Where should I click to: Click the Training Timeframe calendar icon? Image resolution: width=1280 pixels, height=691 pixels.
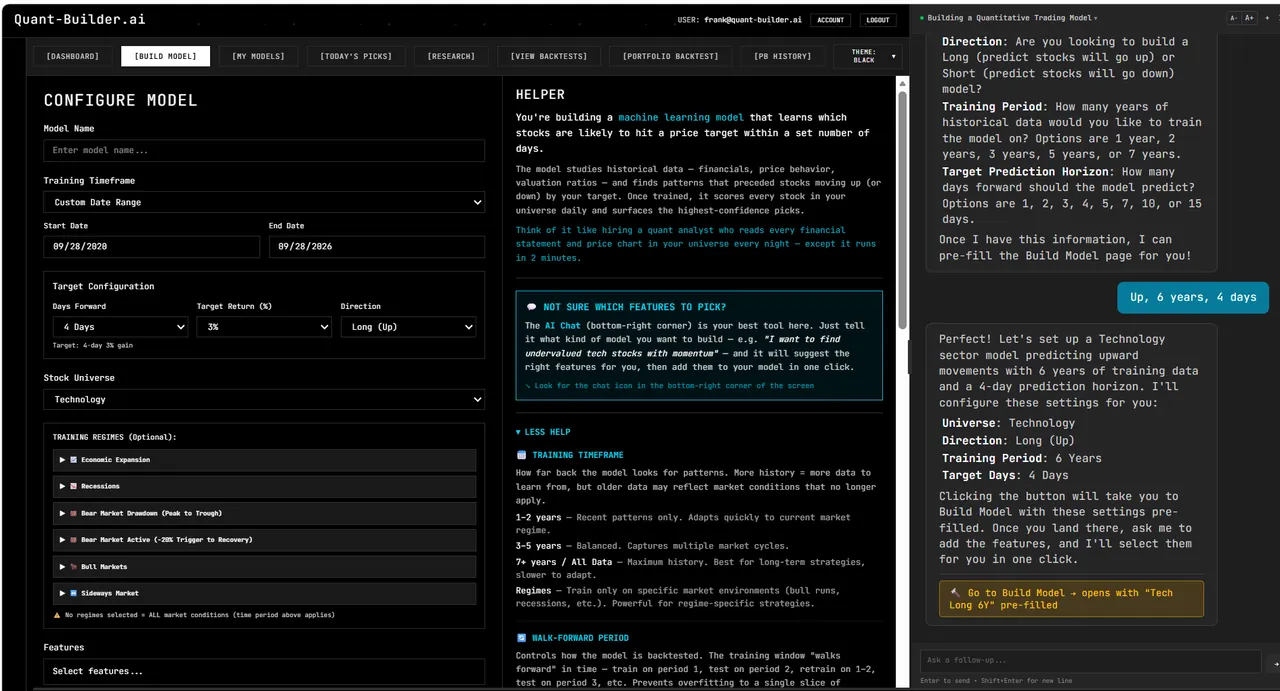(x=521, y=455)
